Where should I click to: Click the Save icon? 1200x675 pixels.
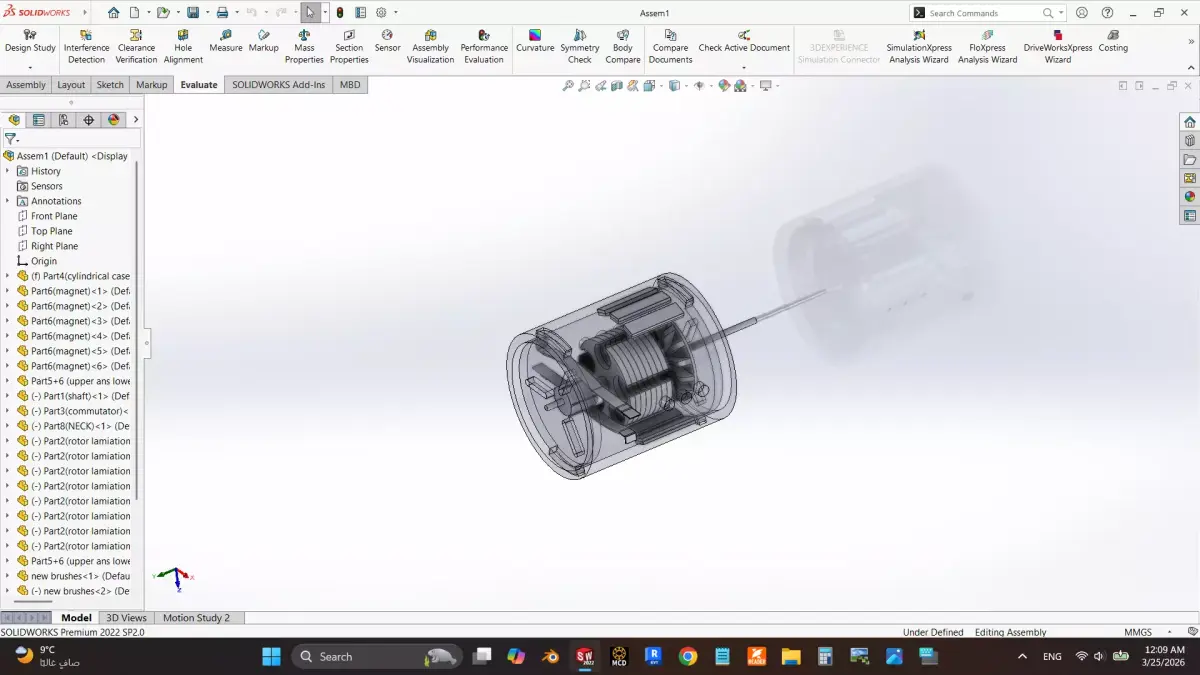(x=193, y=13)
